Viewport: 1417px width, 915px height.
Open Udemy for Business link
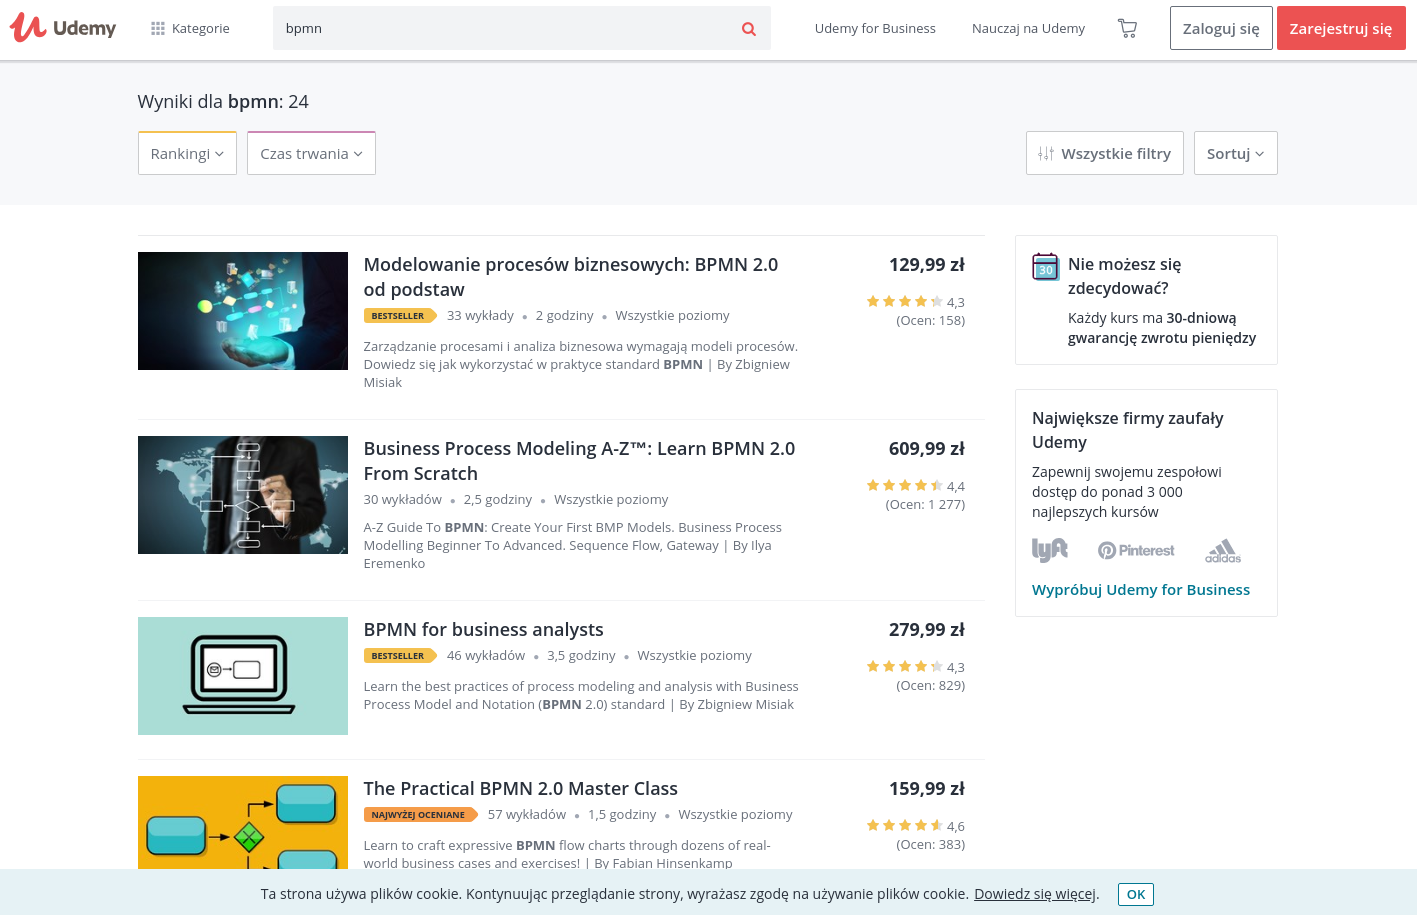point(875,28)
